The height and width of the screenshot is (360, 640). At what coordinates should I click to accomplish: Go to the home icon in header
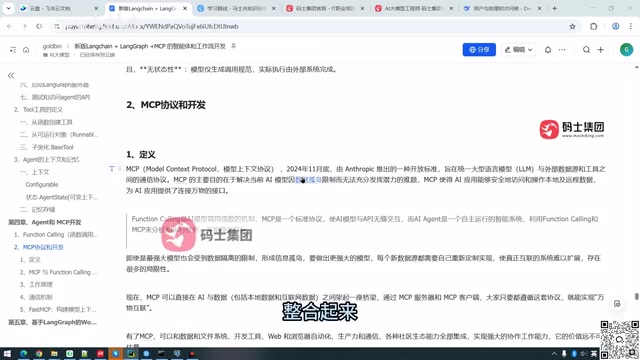(x=26, y=50)
